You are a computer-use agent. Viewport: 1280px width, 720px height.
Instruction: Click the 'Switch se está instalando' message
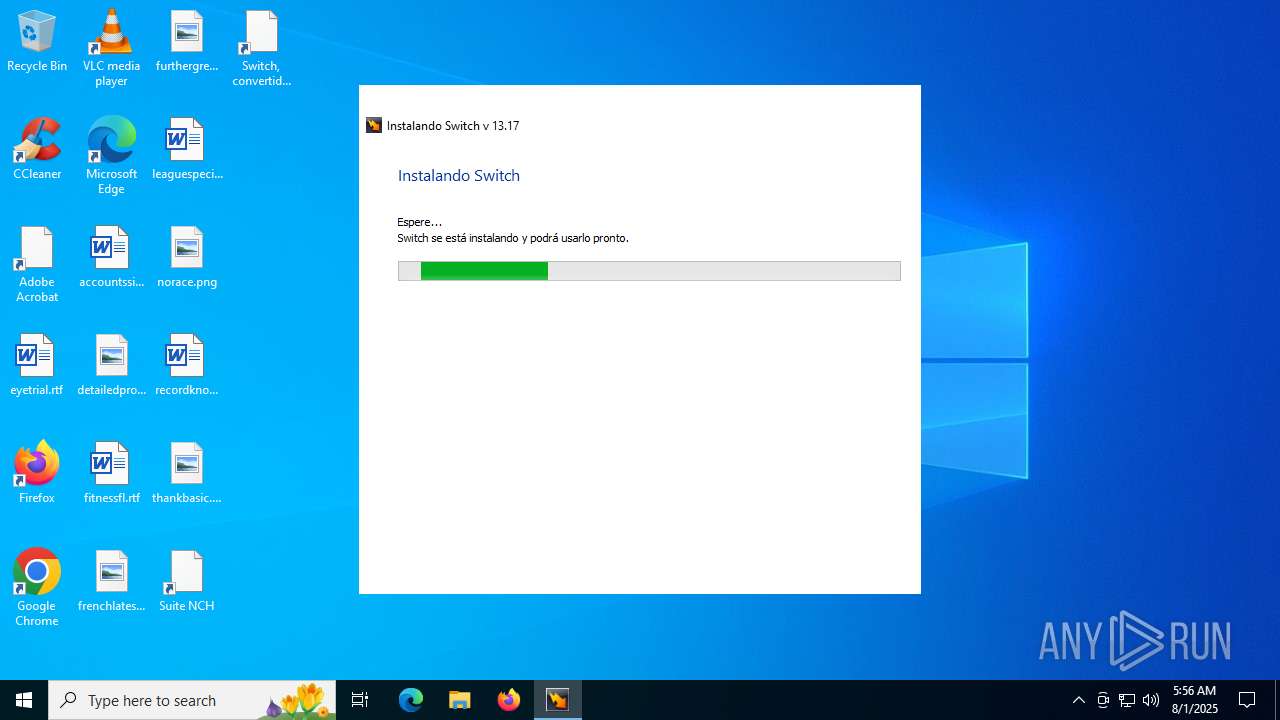(513, 238)
